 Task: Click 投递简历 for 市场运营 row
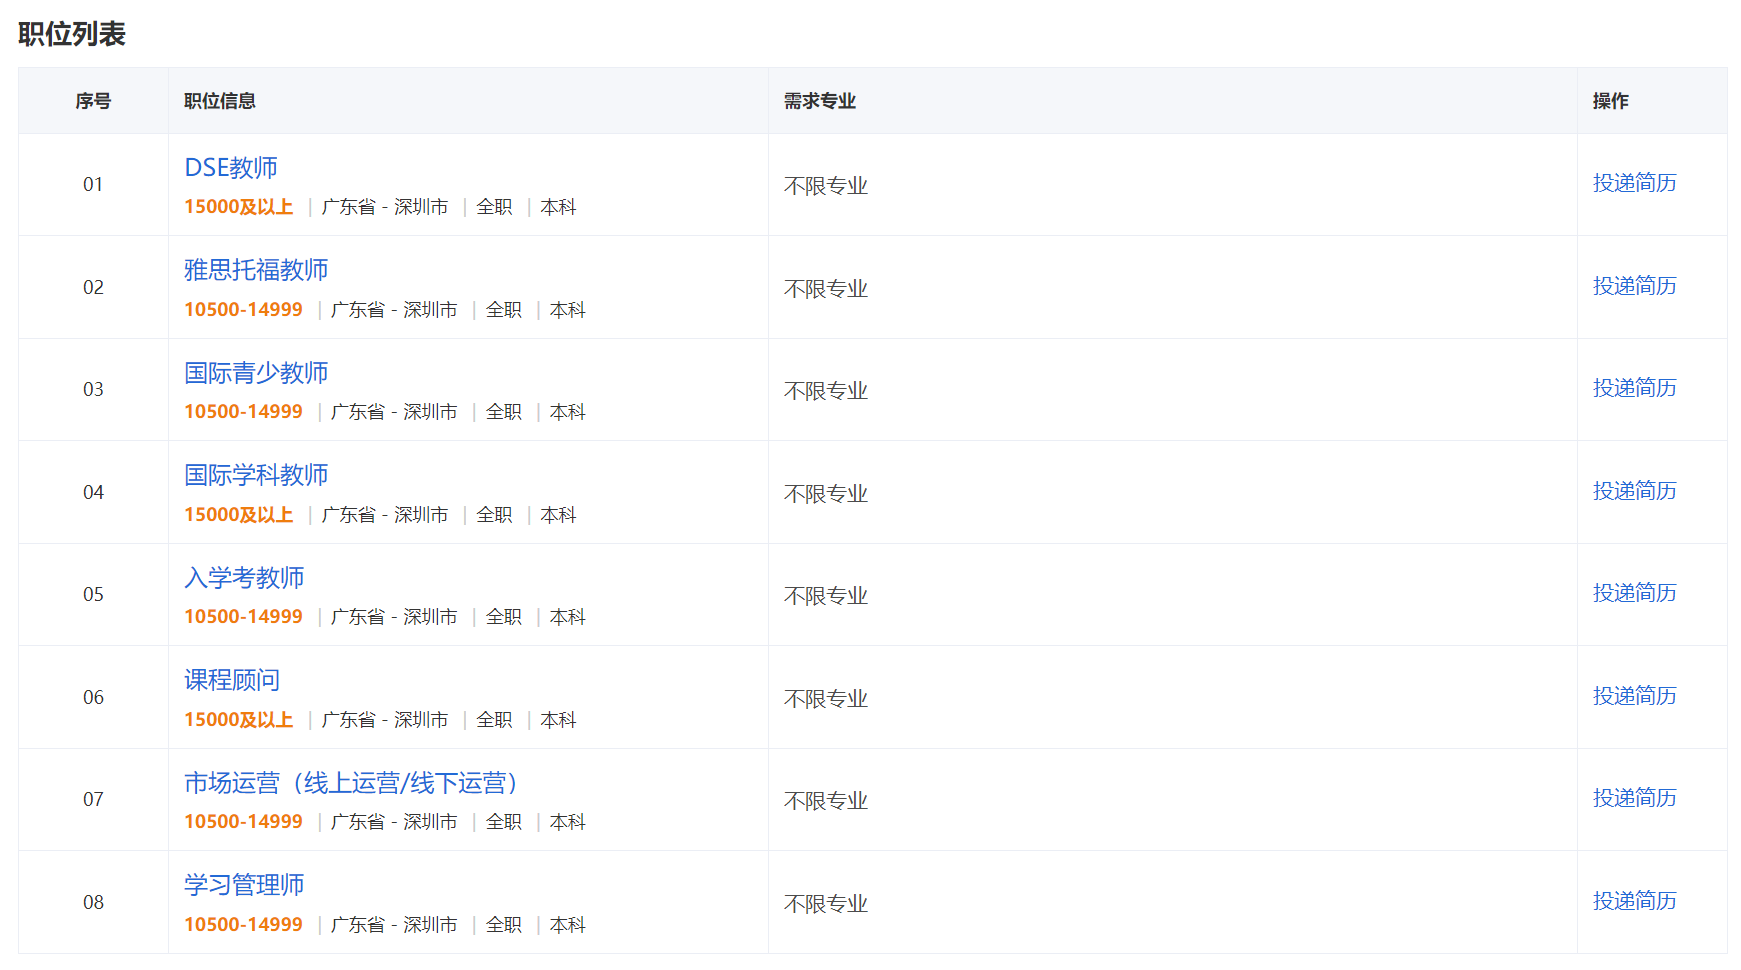1634,798
